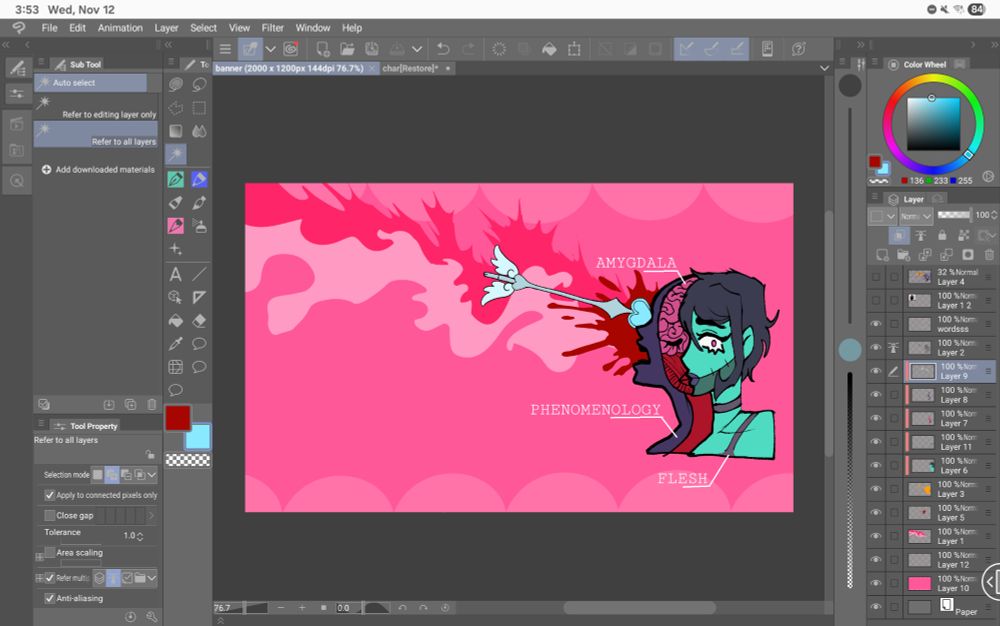Disable Anti-aliasing checkbox
Screen dimensions: 1000x626
tap(50, 598)
